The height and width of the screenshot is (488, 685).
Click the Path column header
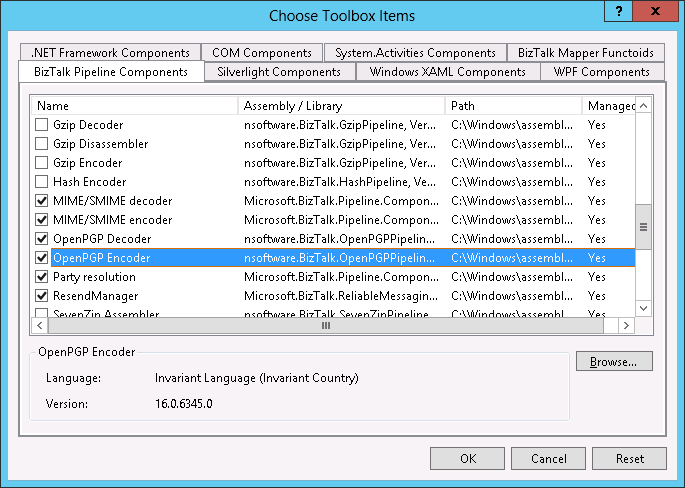(514, 106)
